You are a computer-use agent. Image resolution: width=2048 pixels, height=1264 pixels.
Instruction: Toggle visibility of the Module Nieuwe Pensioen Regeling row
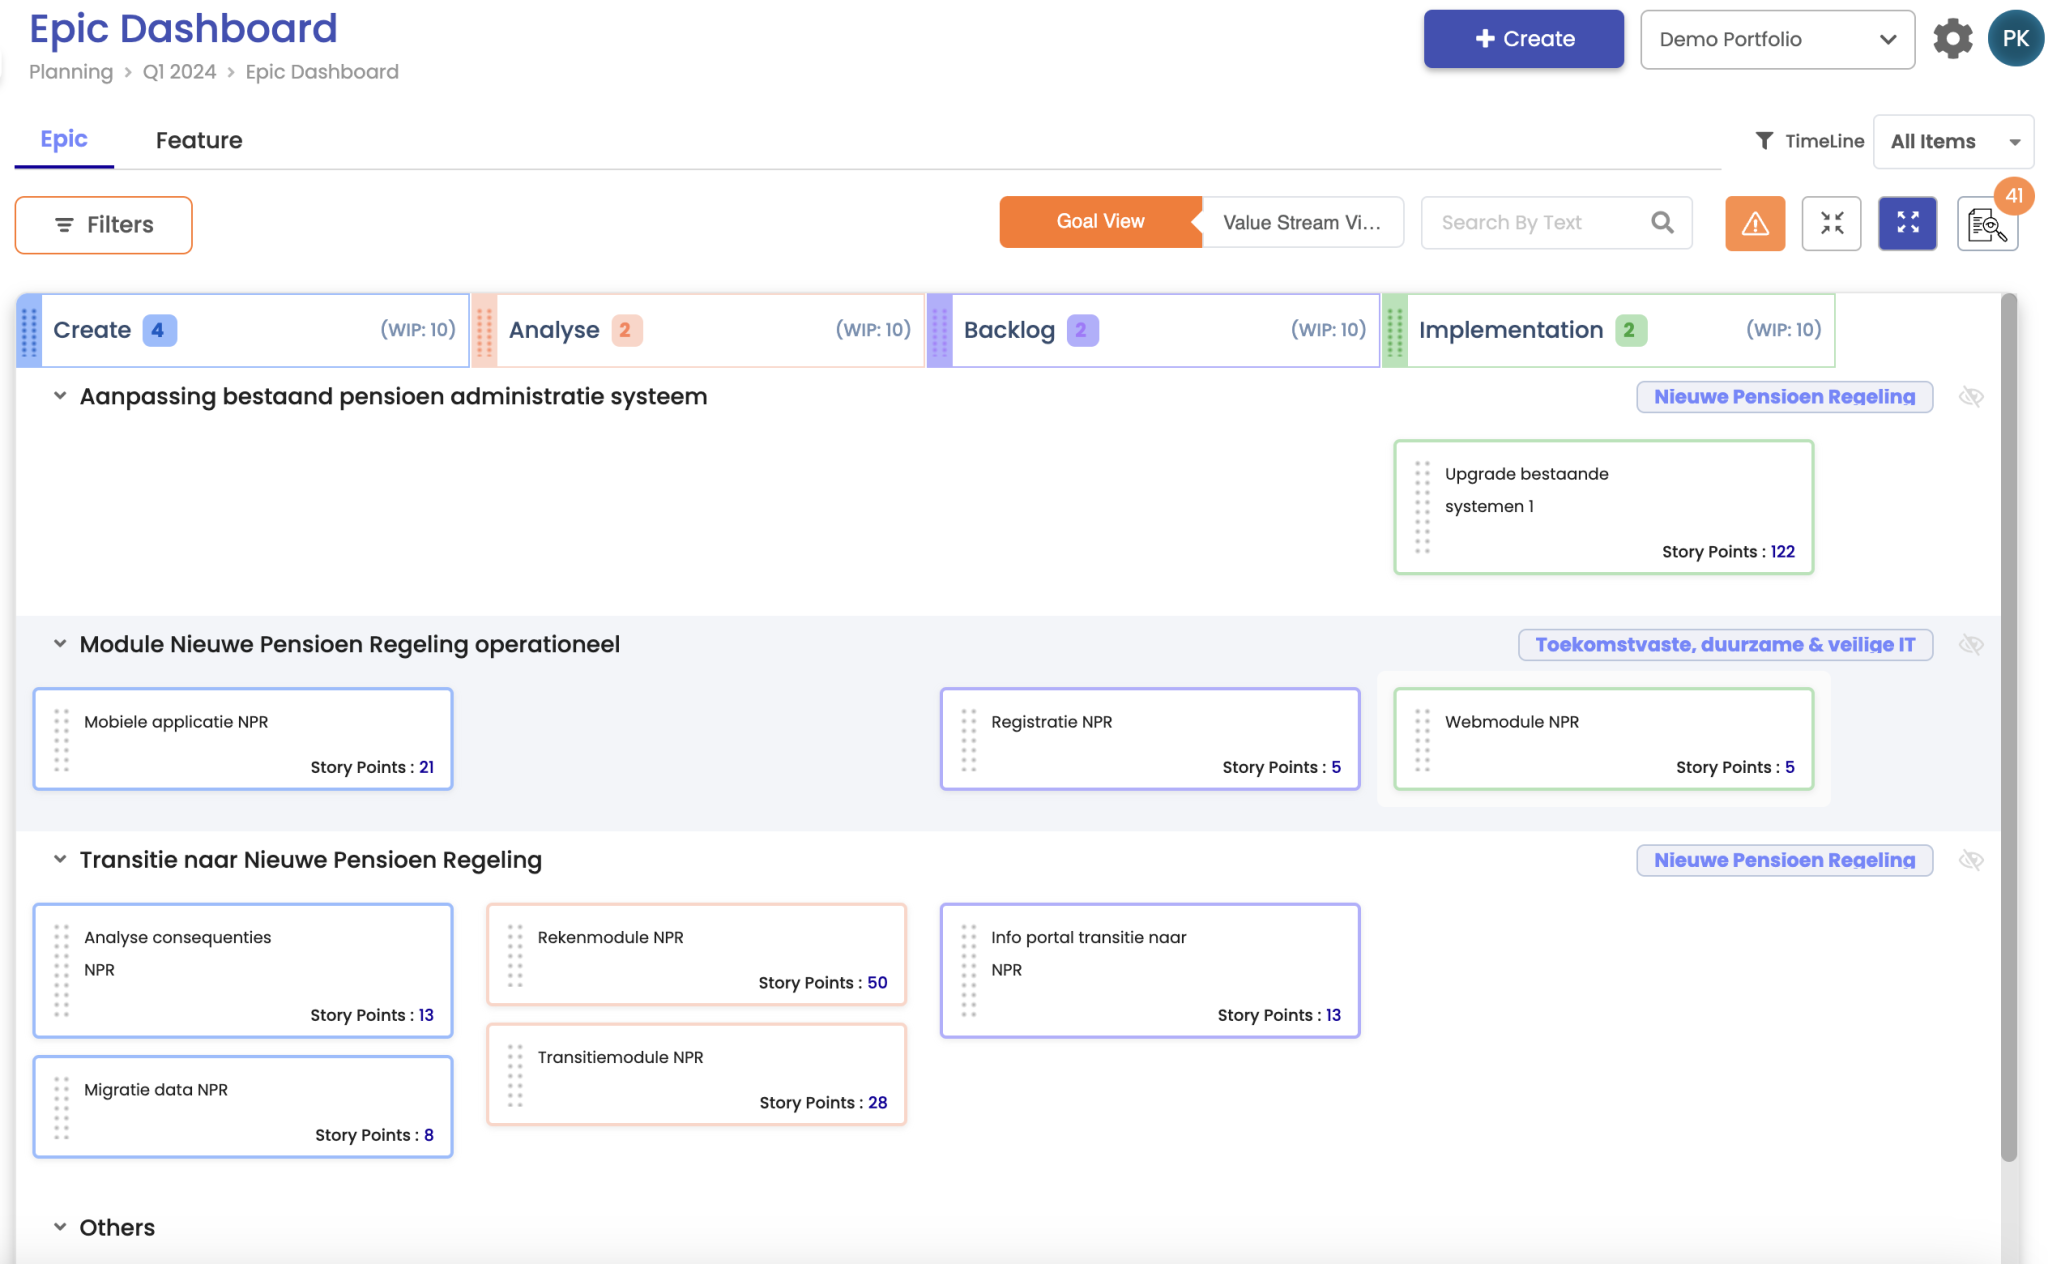point(1970,645)
